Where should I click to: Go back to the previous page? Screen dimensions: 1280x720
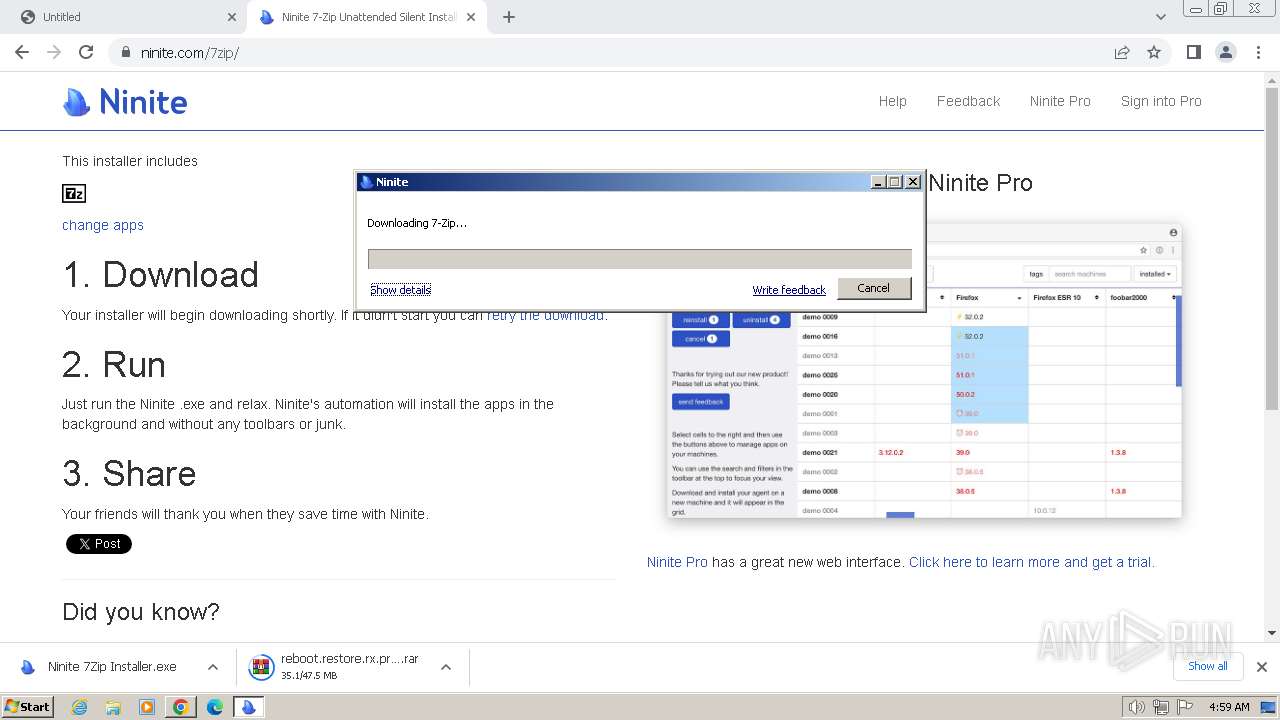pyautogui.click(x=22, y=52)
